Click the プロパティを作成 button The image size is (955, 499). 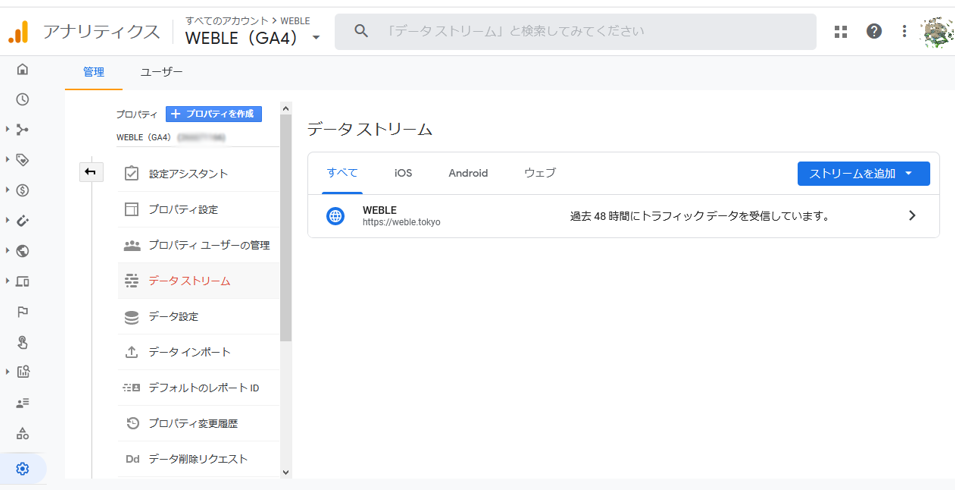click(214, 114)
